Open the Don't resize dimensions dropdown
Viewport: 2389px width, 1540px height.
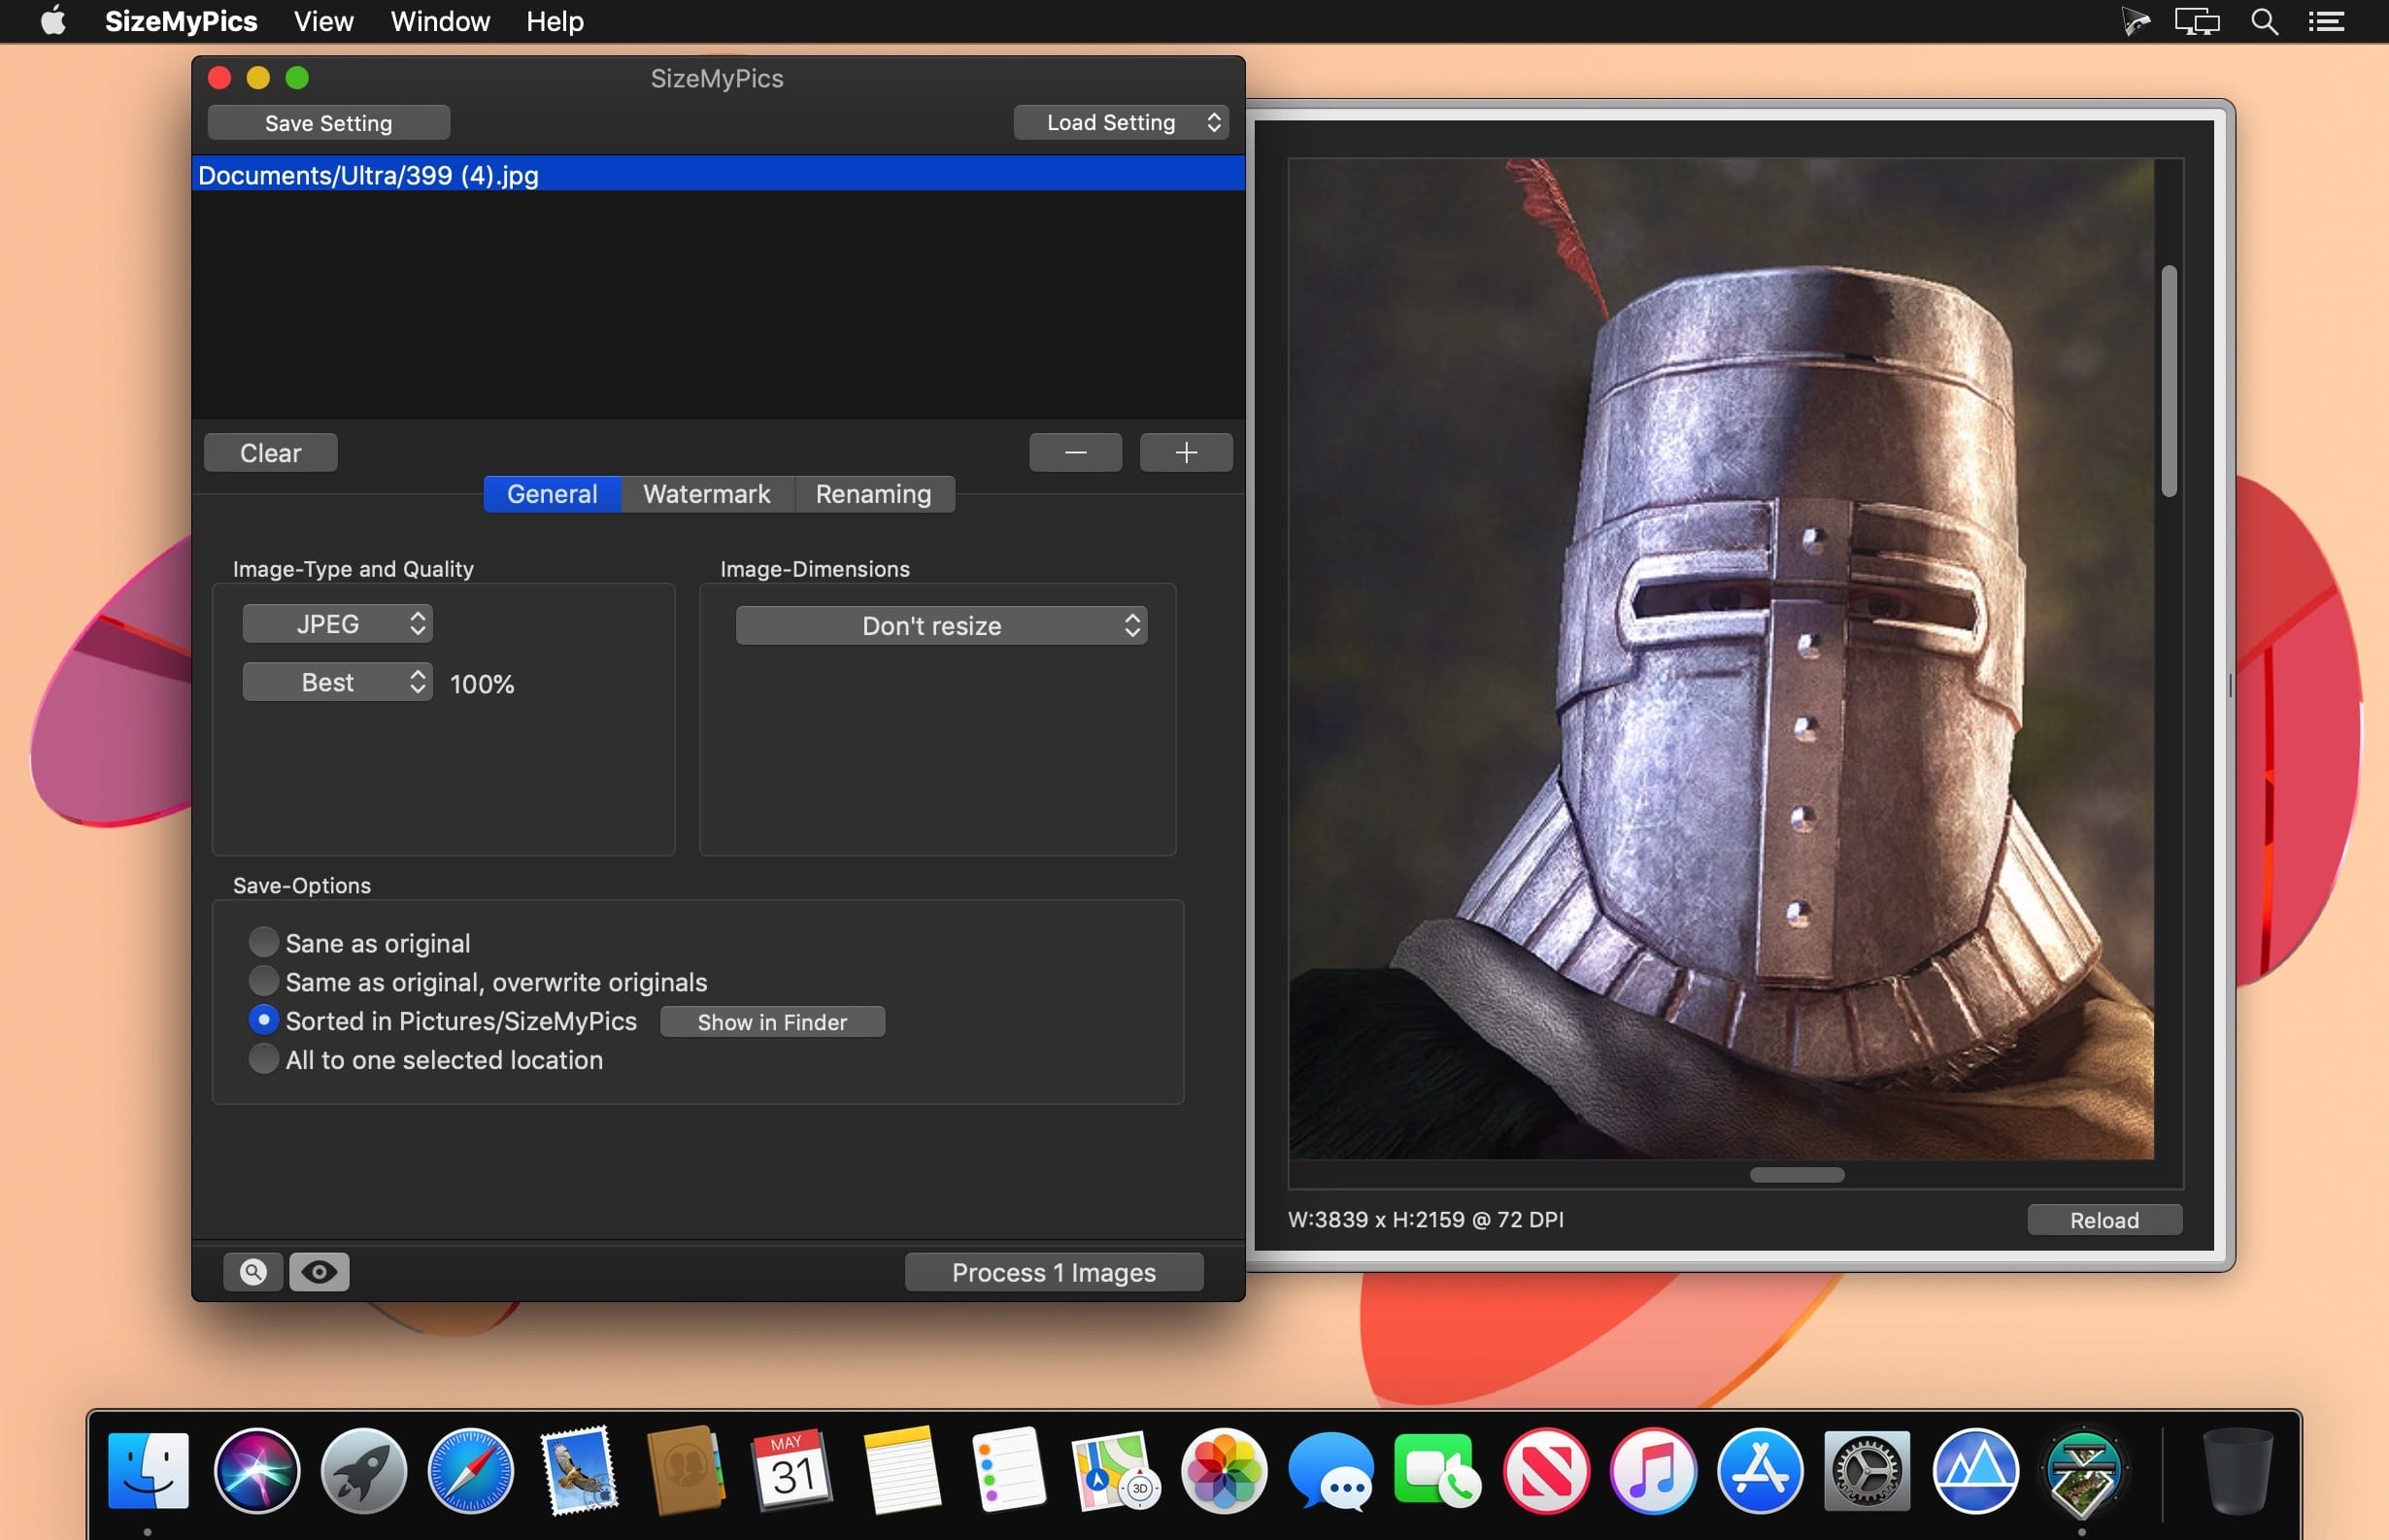click(x=941, y=626)
